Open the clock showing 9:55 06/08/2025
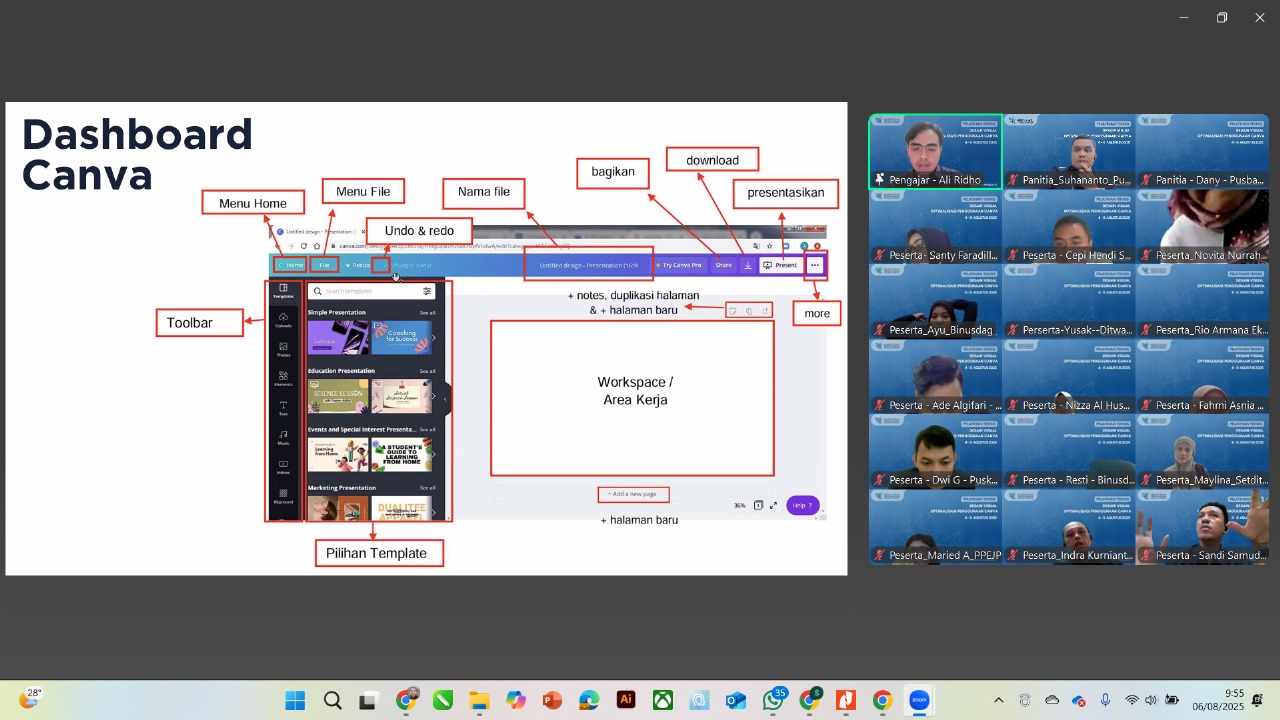 1217,700
